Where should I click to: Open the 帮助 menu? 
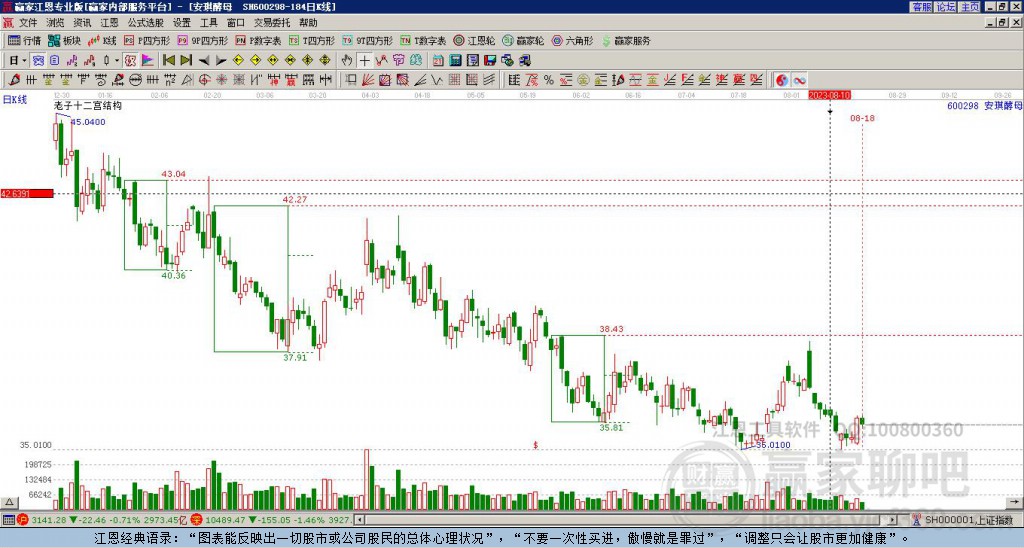pos(308,23)
